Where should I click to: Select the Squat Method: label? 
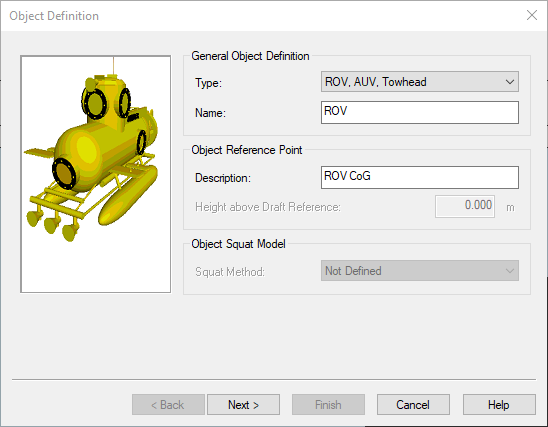[230, 272]
